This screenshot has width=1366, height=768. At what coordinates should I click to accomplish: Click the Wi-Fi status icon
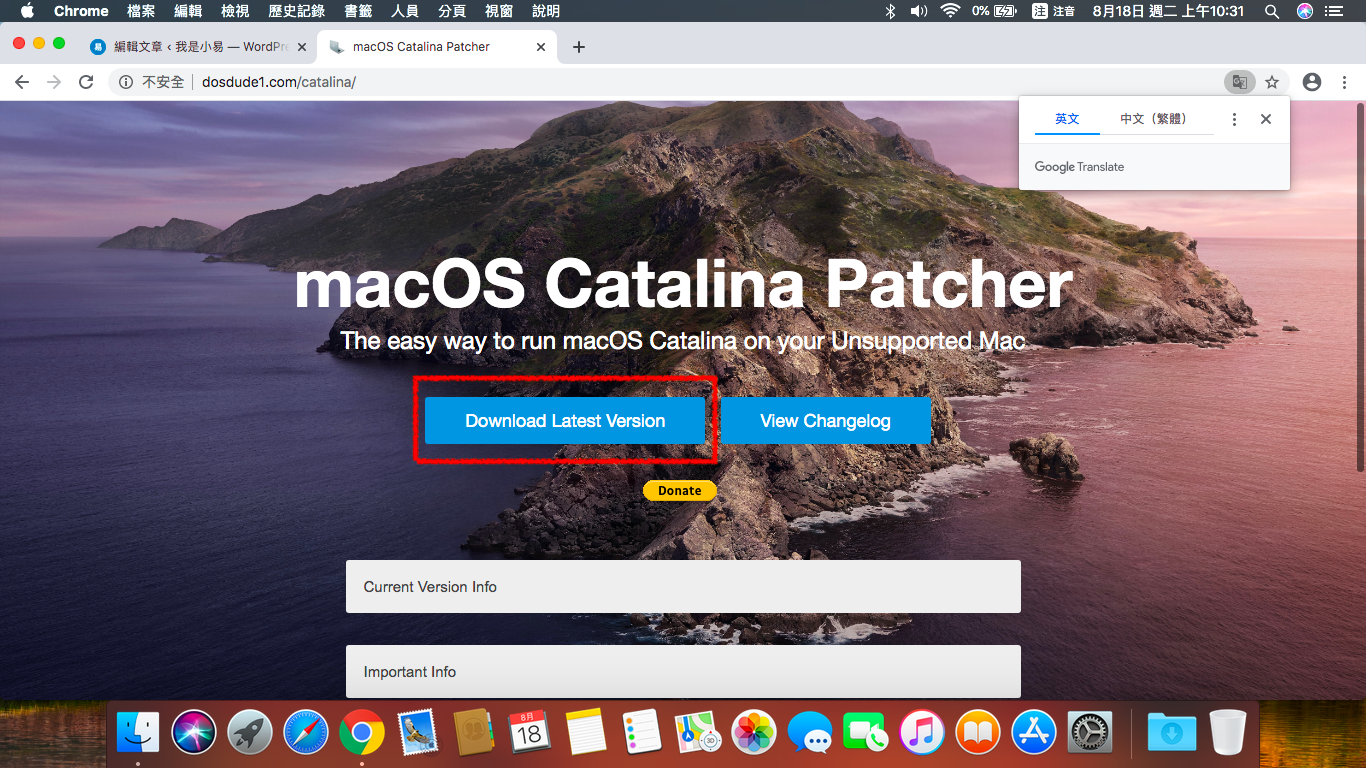point(950,11)
